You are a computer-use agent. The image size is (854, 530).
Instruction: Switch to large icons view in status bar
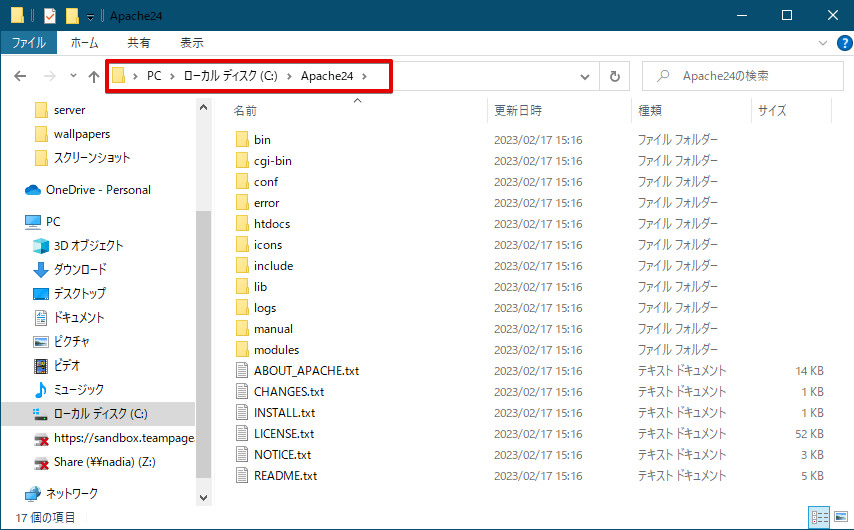click(x=839, y=518)
